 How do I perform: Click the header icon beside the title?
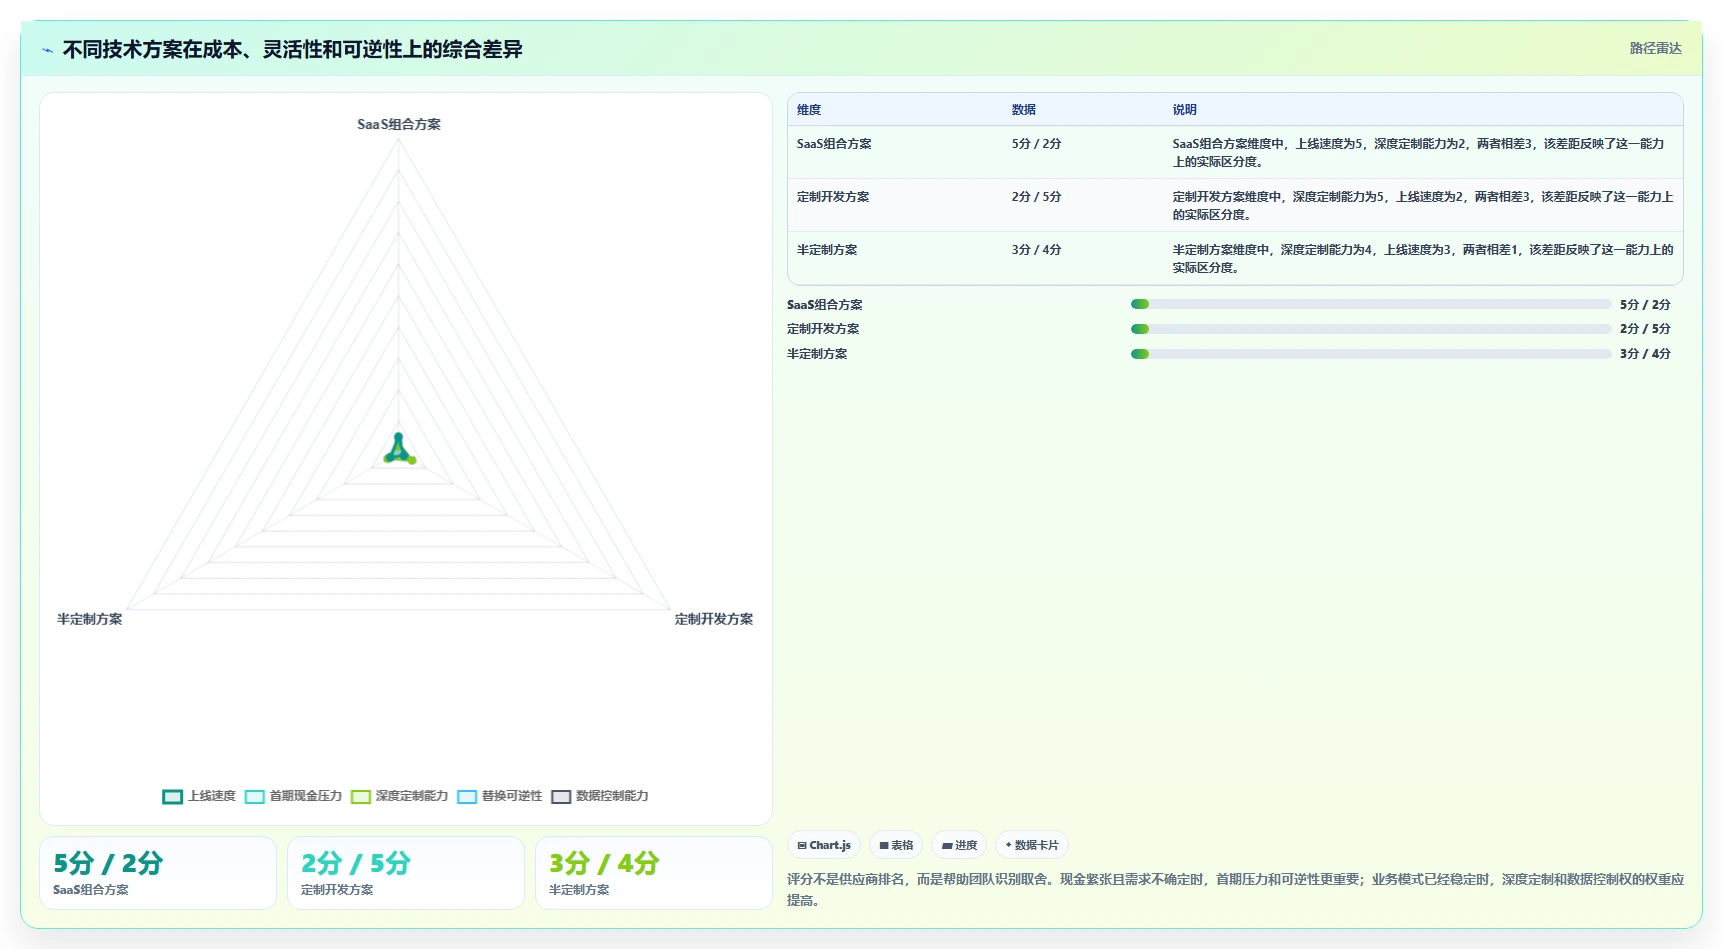(47, 50)
